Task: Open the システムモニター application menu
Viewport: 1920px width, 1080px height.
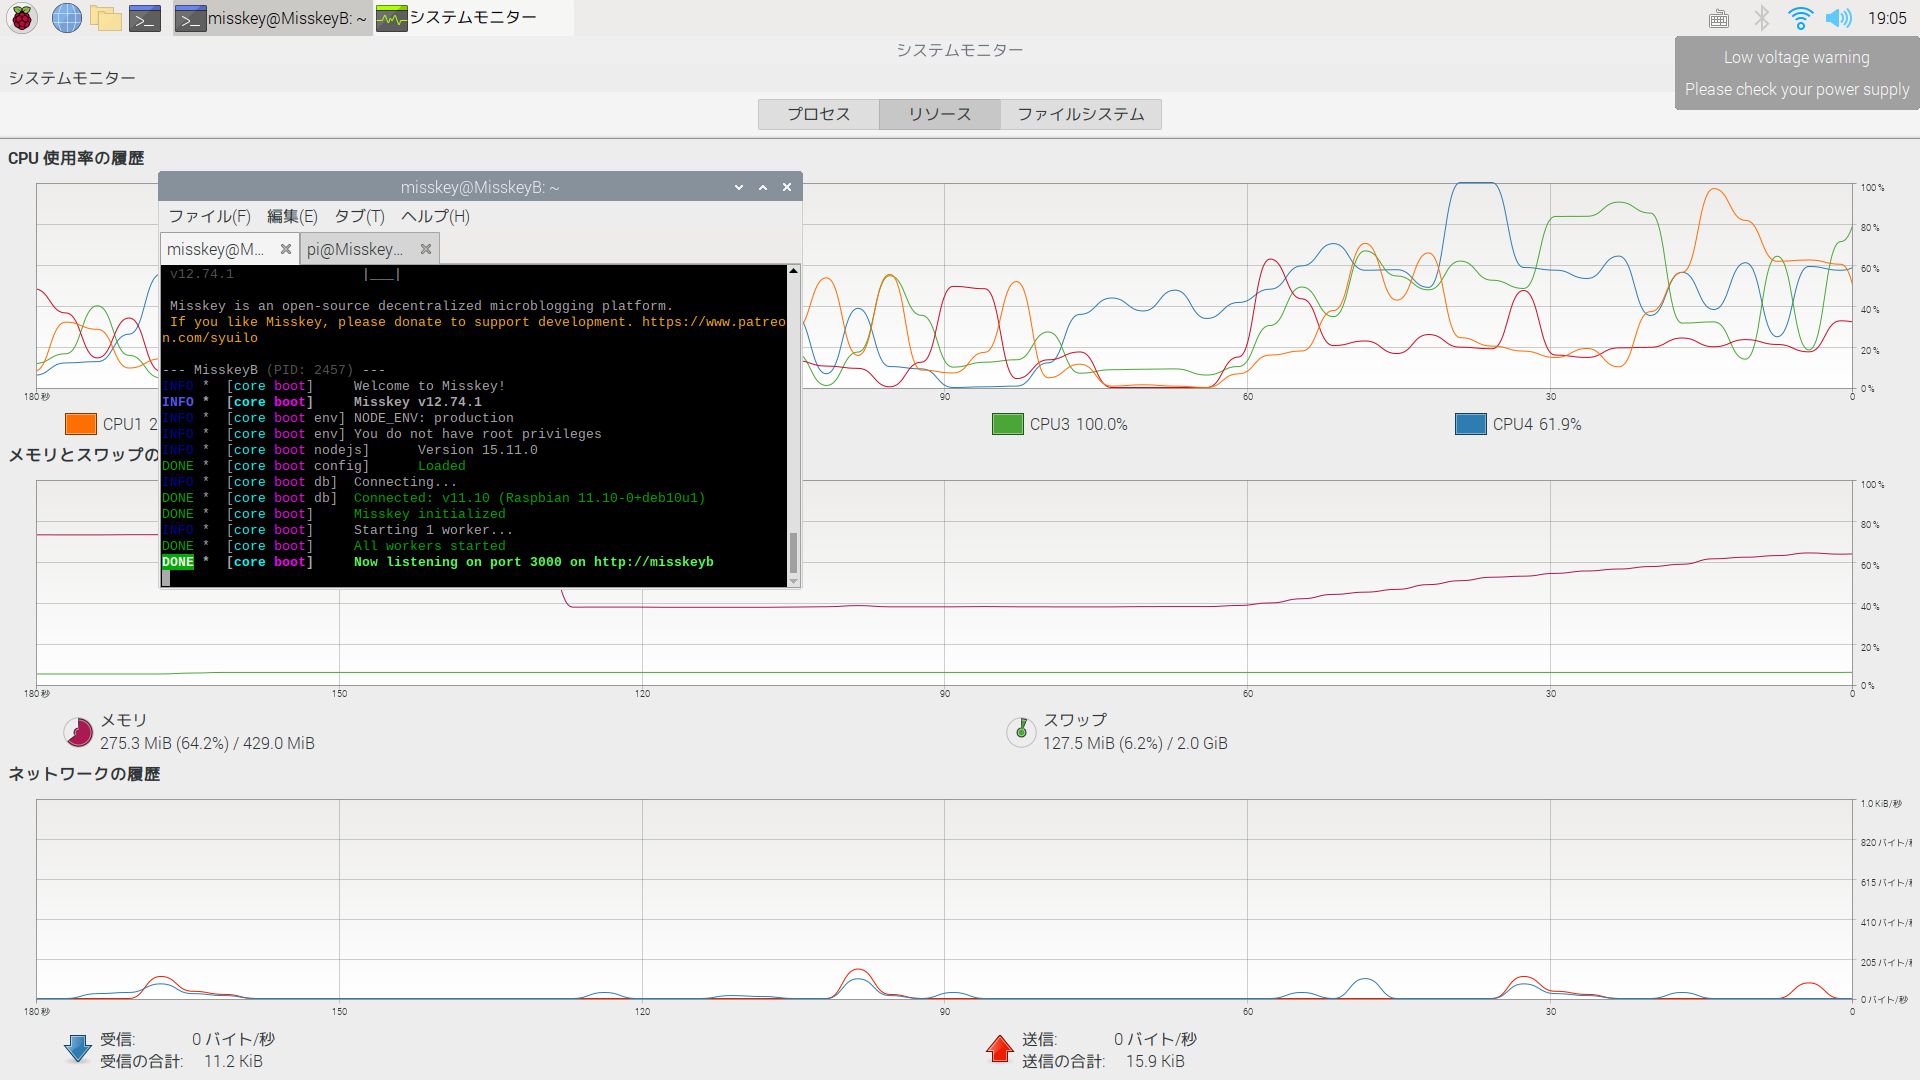Action: click(72, 78)
